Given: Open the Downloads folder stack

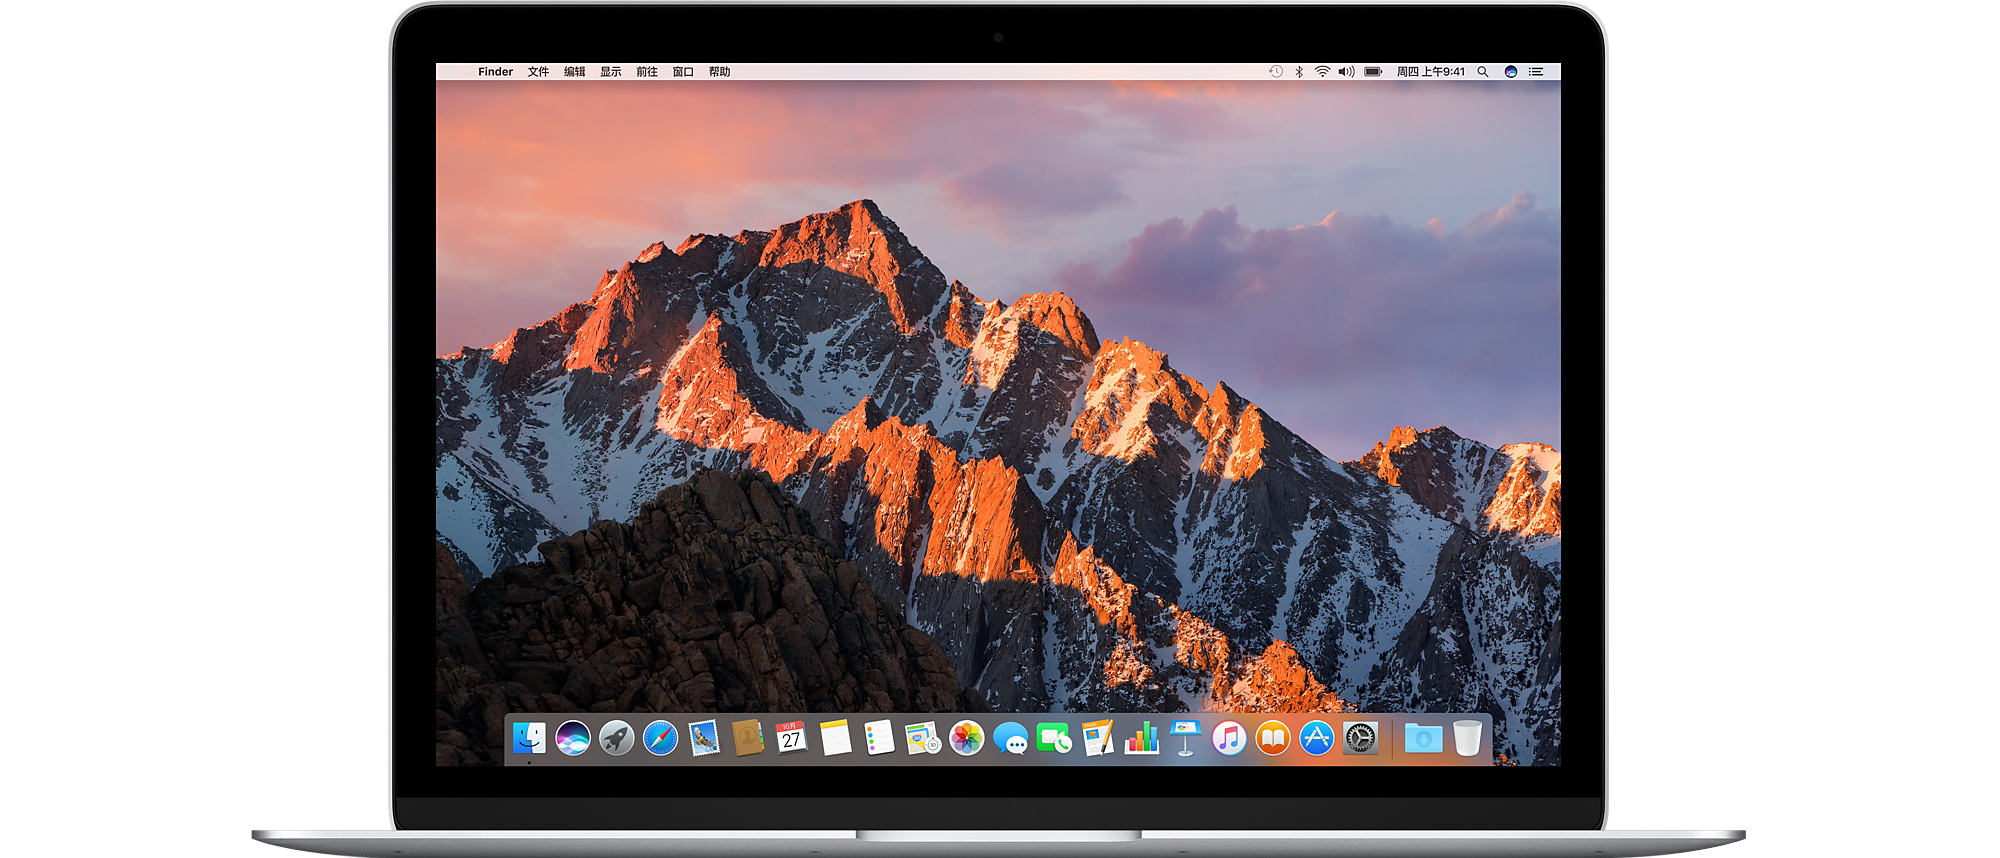Looking at the screenshot, I should (x=1423, y=738).
